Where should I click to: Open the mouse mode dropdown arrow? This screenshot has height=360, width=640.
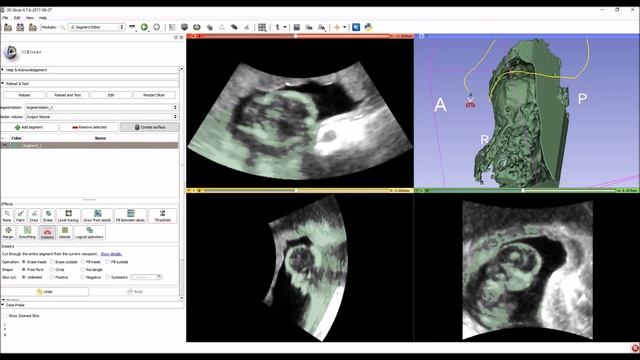[285, 27]
